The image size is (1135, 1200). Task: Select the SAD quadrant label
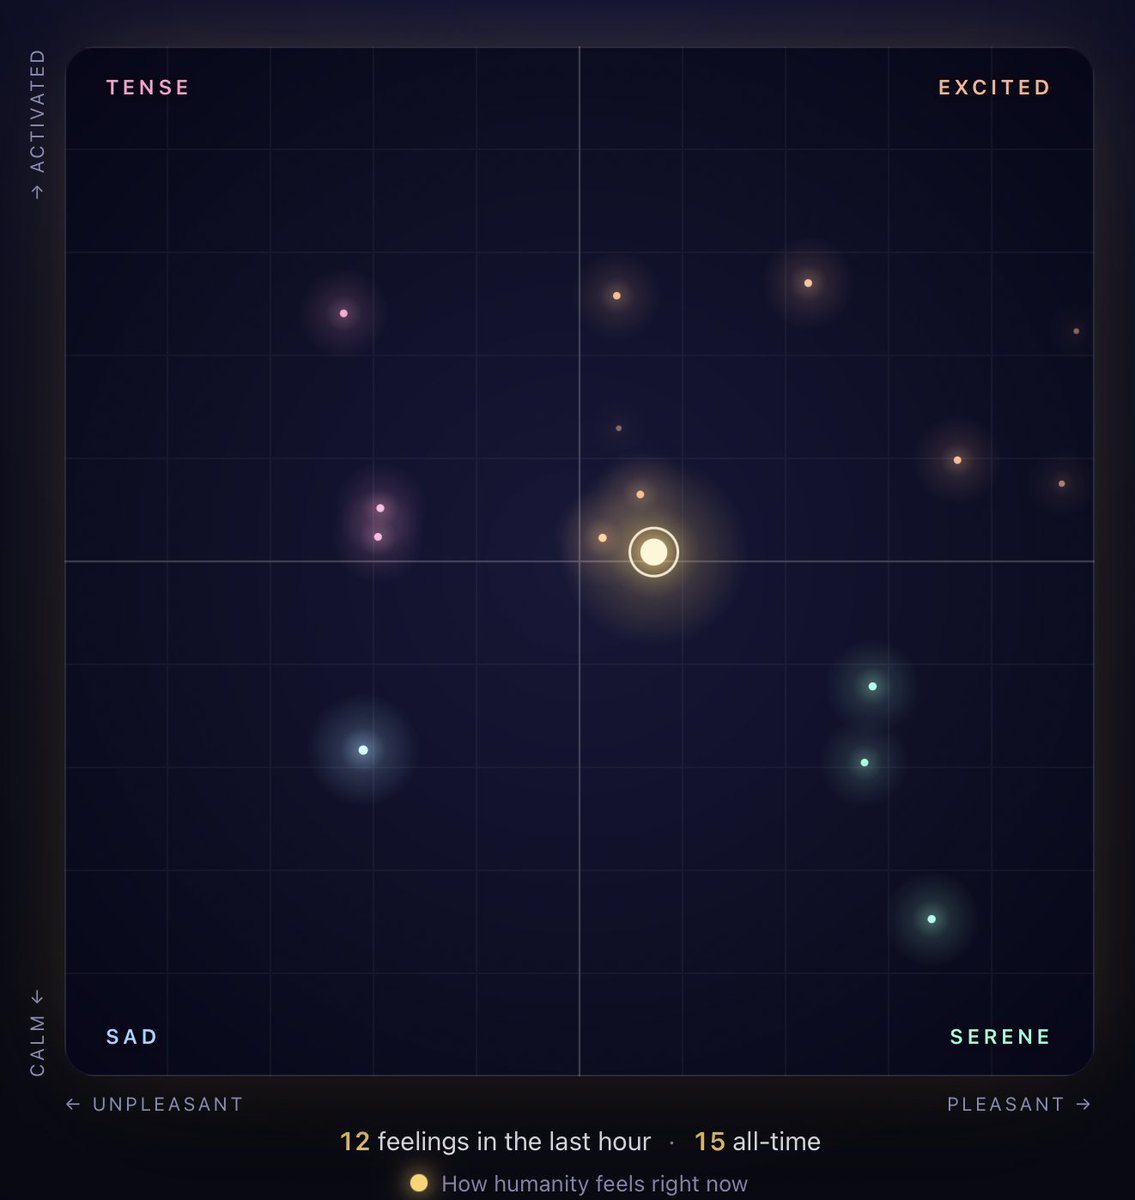(x=132, y=1037)
